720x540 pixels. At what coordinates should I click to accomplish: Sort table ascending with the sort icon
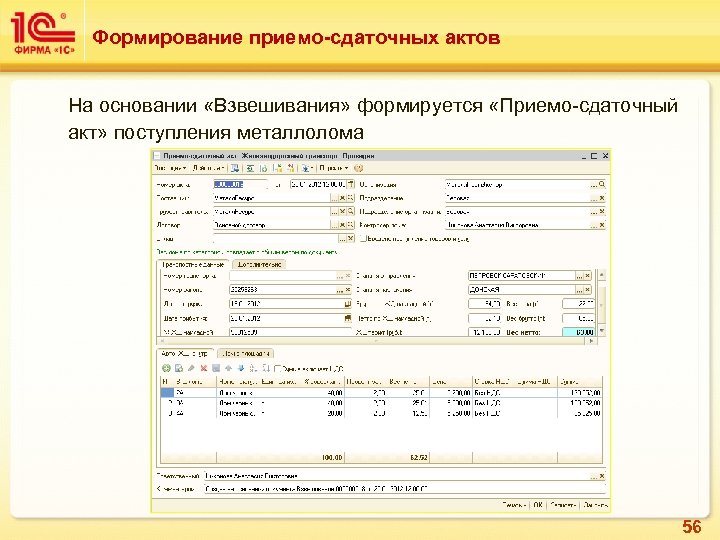(x=253, y=368)
